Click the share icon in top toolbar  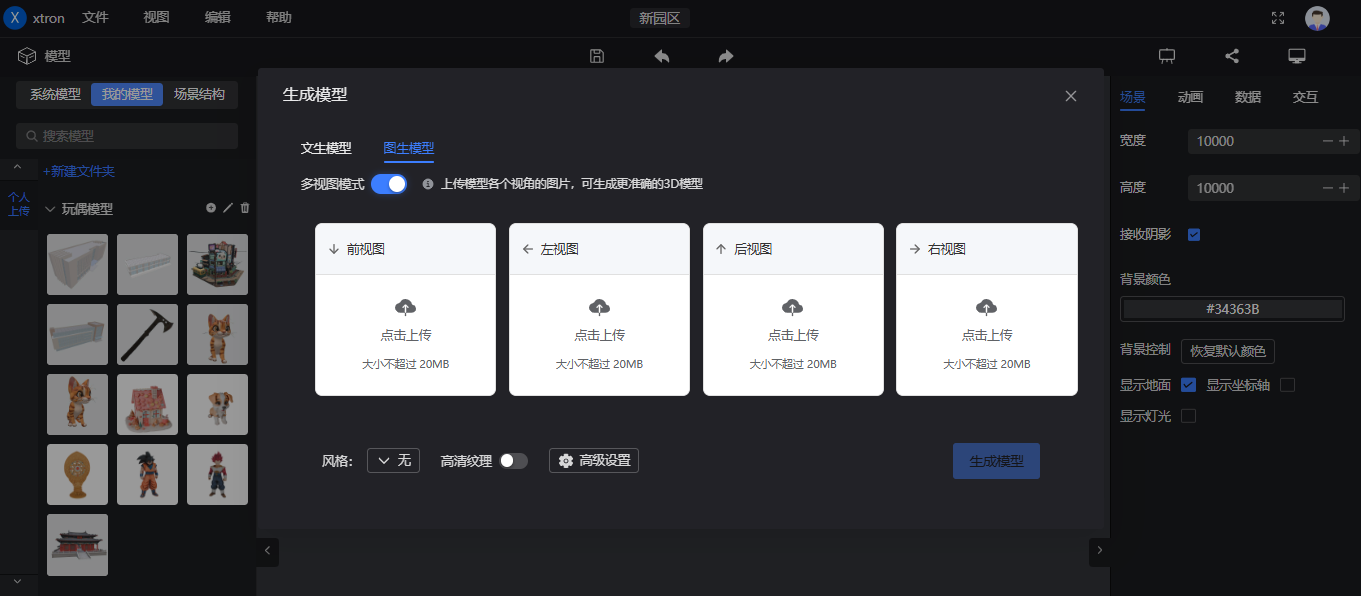pyautogui.click(x=1232, y=56)
